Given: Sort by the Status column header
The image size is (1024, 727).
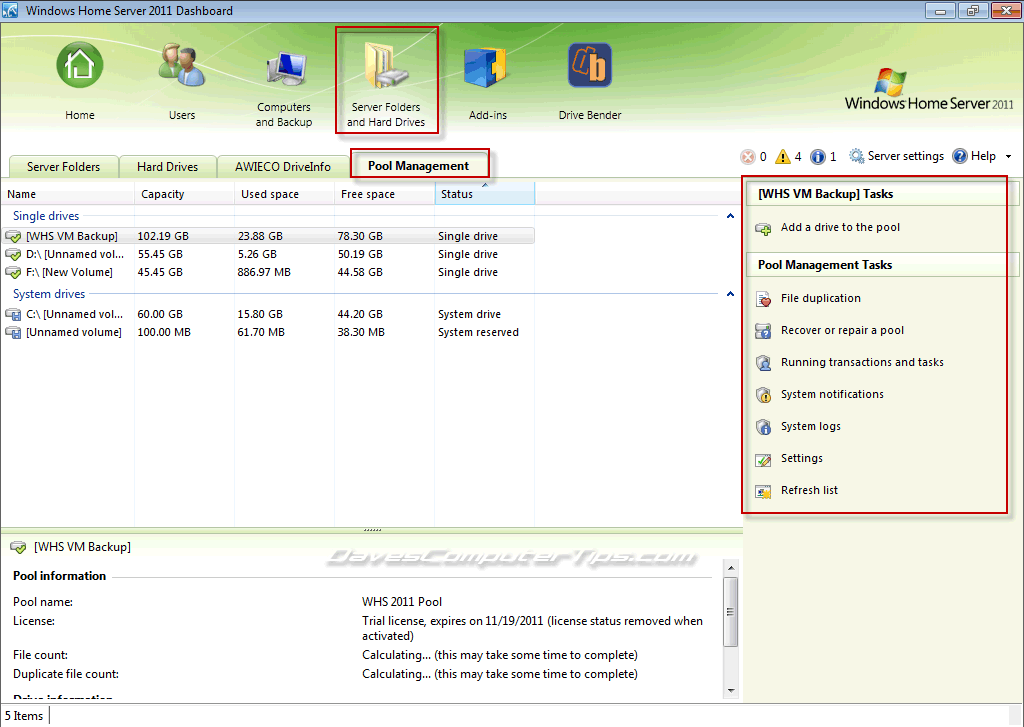Looking at the screenshot, I should (485, 194).
